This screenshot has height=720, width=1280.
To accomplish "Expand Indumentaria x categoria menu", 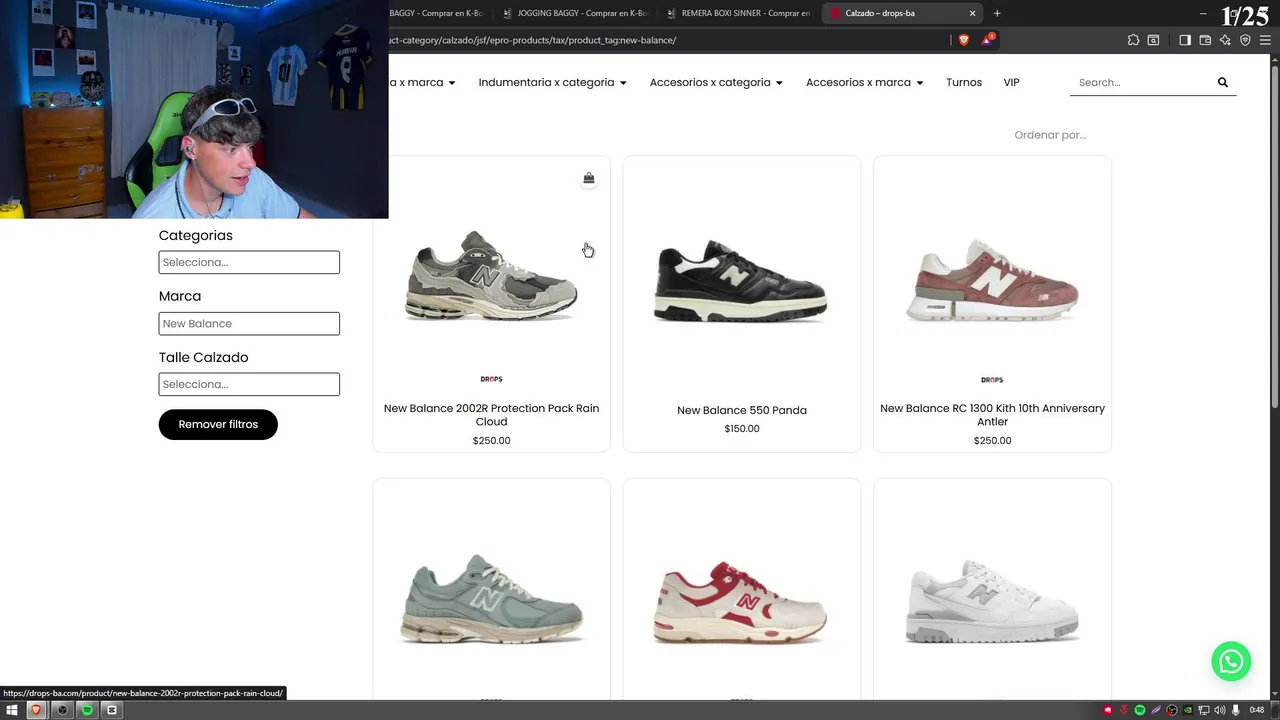I will [552, 82].
